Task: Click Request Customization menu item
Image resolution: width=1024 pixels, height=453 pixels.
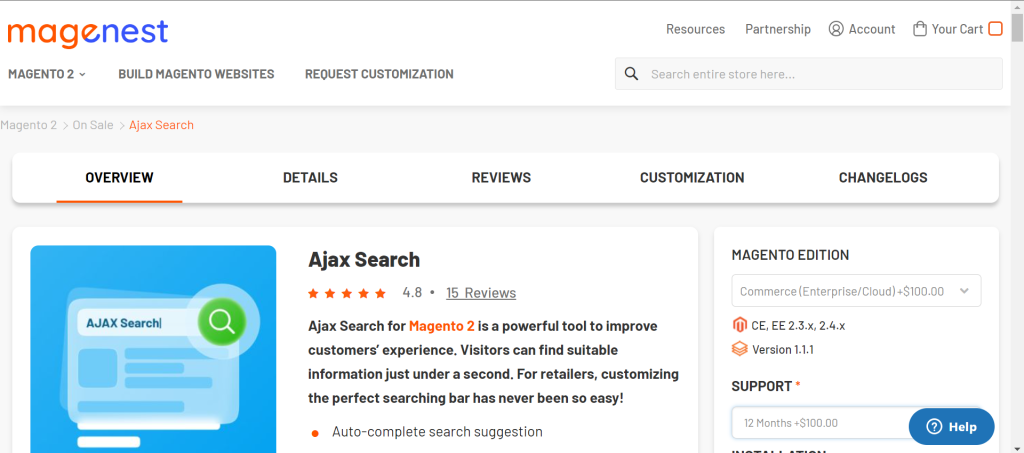Action: click(379, 74)
